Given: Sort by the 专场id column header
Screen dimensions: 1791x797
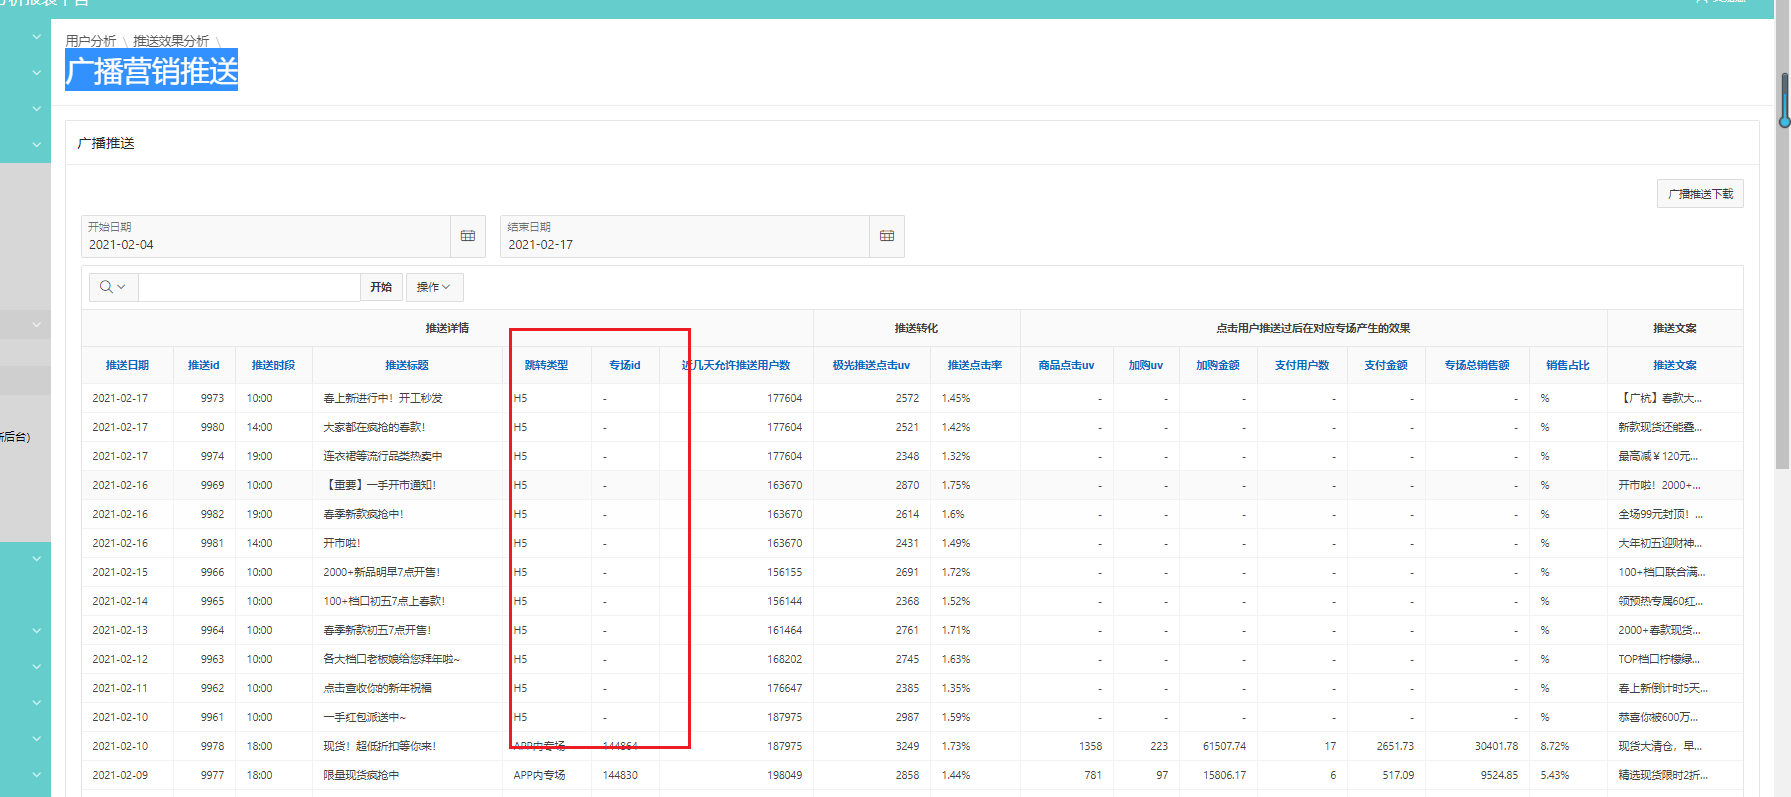Looking at the screenshot, I should coord(625,365).
